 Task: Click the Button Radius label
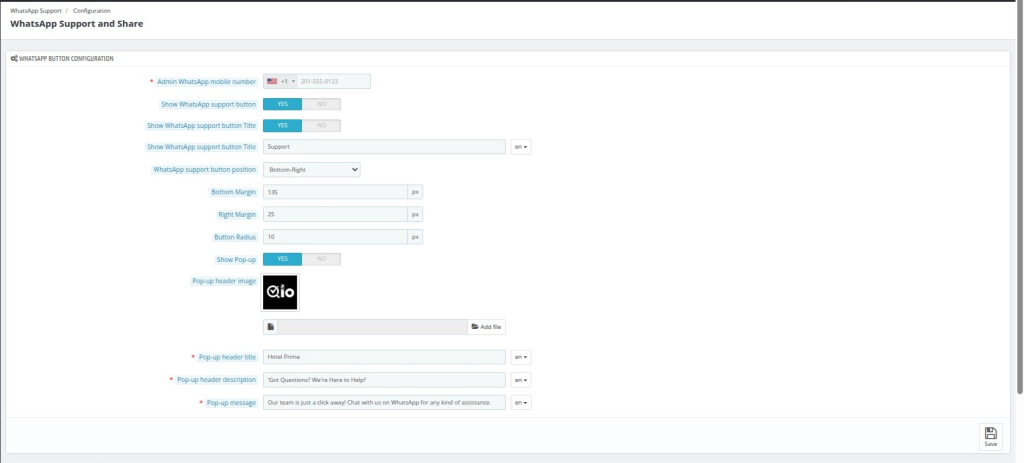(235, 237)
